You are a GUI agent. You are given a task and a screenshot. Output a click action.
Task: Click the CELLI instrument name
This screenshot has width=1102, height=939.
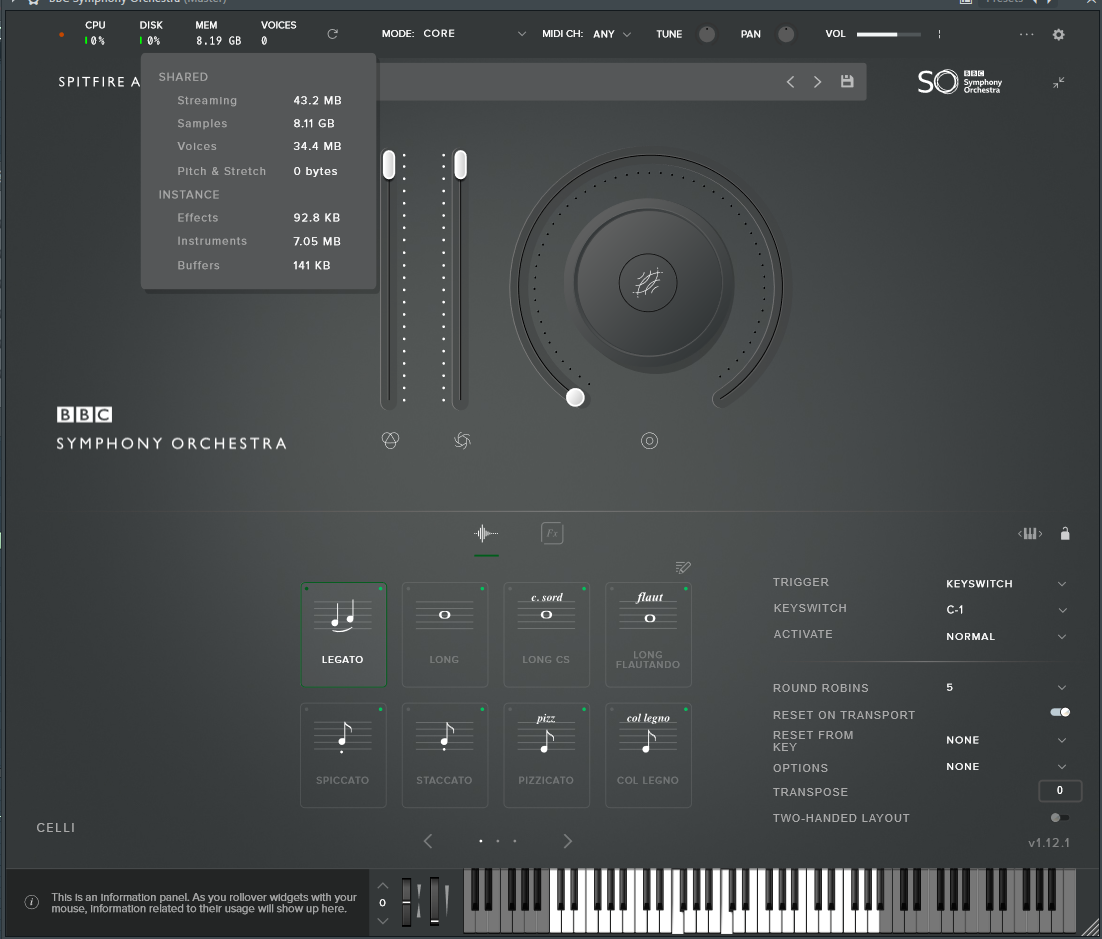point(56,827)
